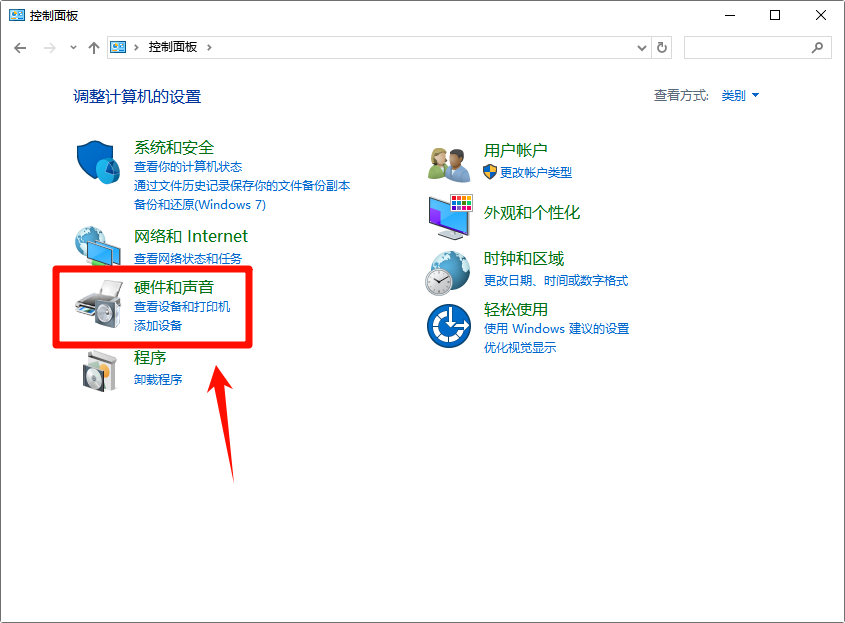
Task: Open the recent locations dropdown arrow
Action: 73,48
